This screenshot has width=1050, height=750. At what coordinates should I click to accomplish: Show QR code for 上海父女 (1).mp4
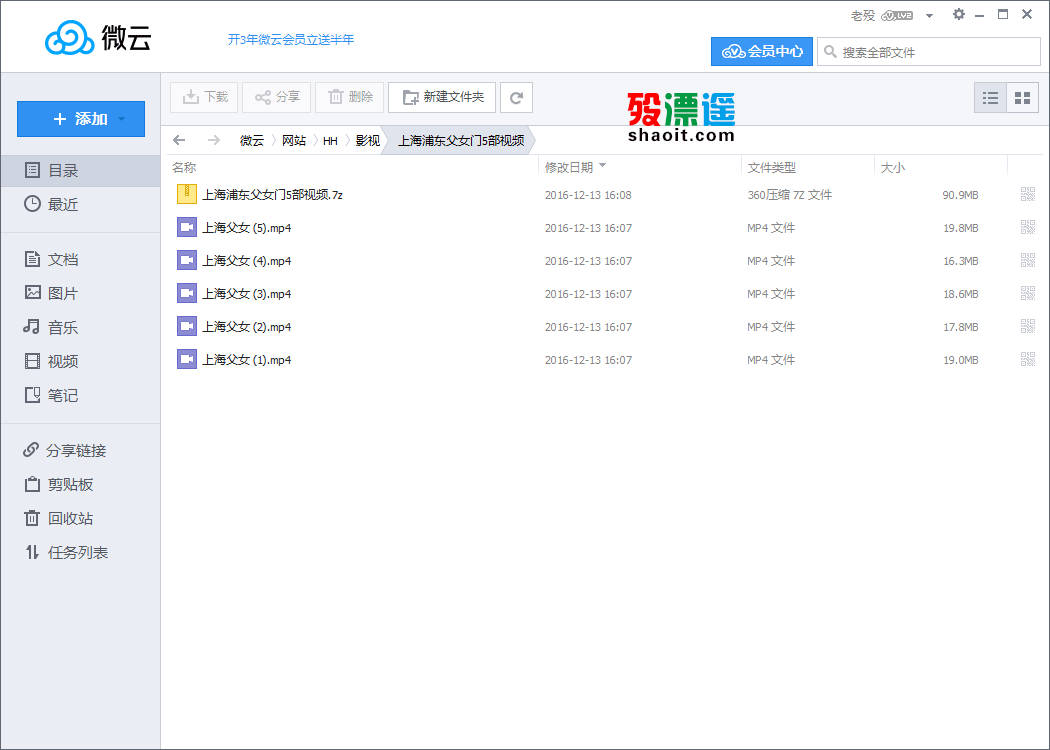click(1028, 359)
